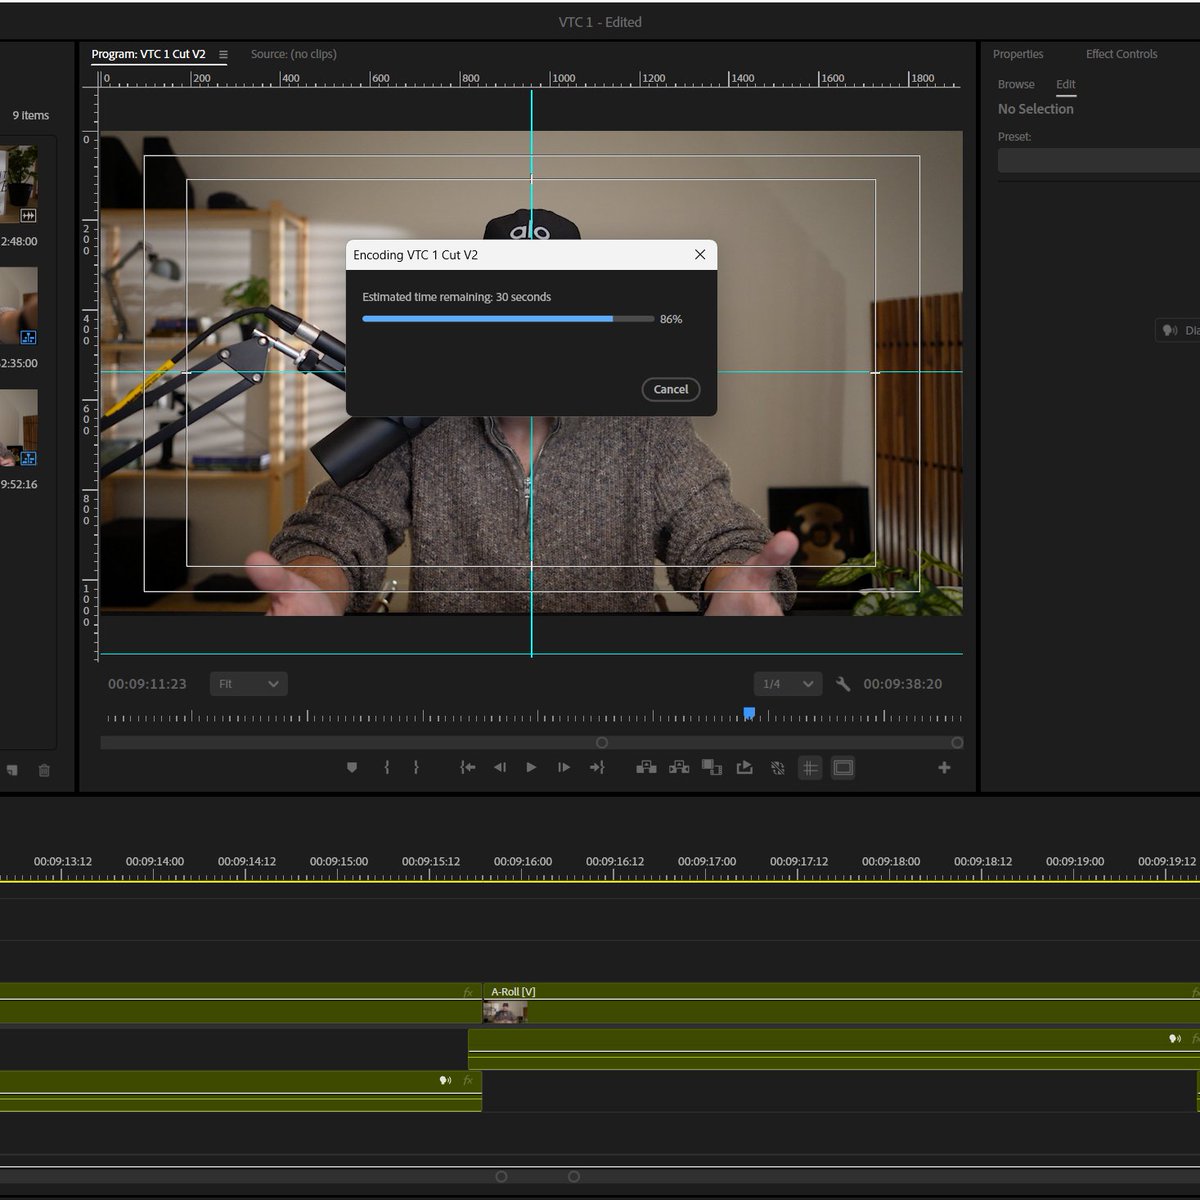Click the New Item icon in Project panel
1200x1200 pixels.
click(x=12, y=770)
